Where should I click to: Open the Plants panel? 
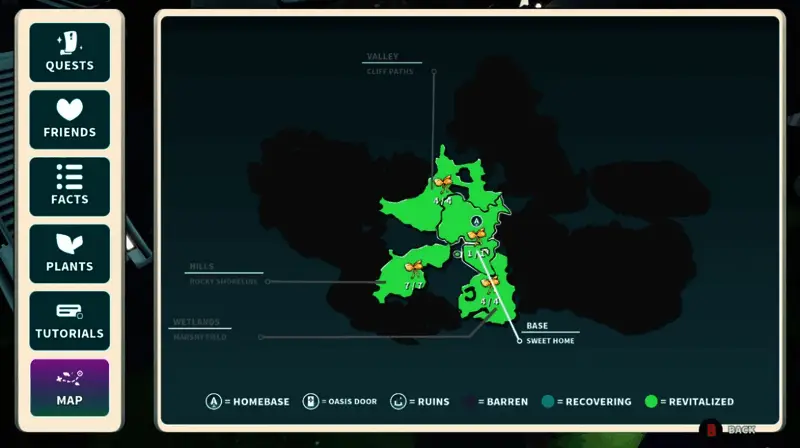(69, 253)
